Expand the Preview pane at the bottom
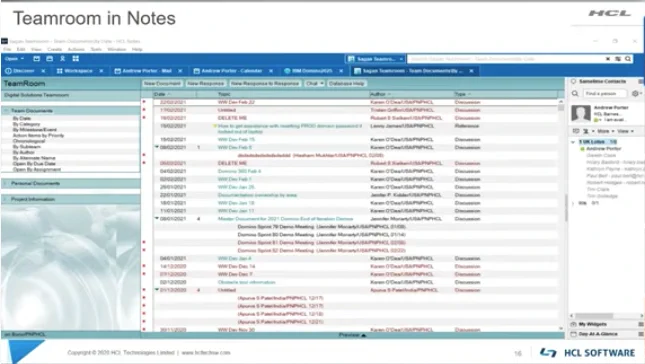The width and height of the screenshot is (645, 364). (353, 335)
